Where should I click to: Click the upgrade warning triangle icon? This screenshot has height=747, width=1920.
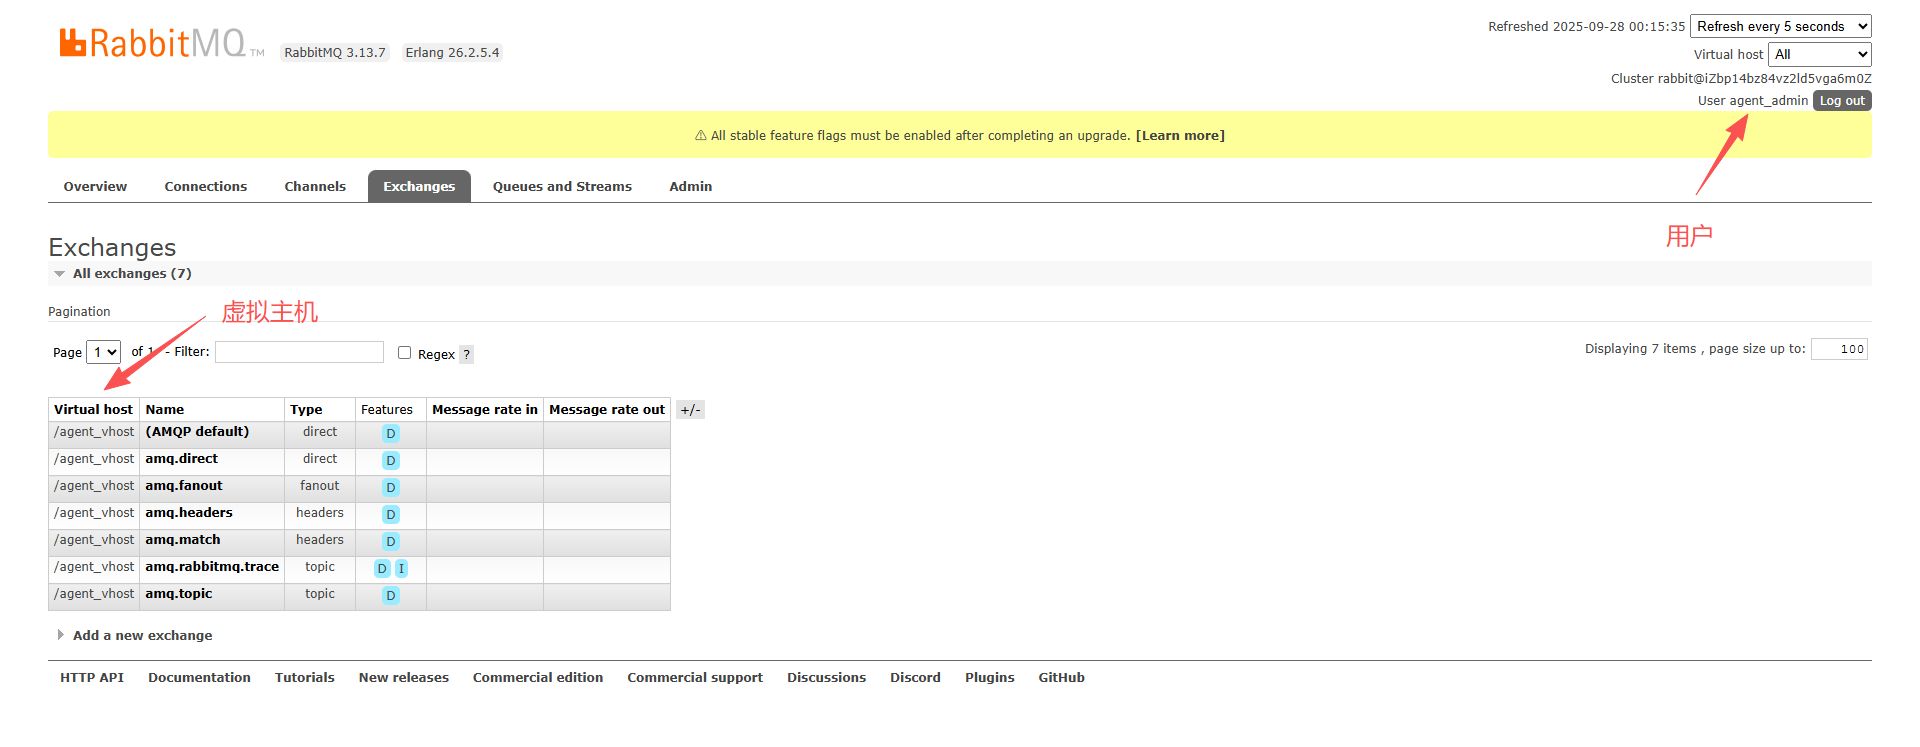point(701,136)
